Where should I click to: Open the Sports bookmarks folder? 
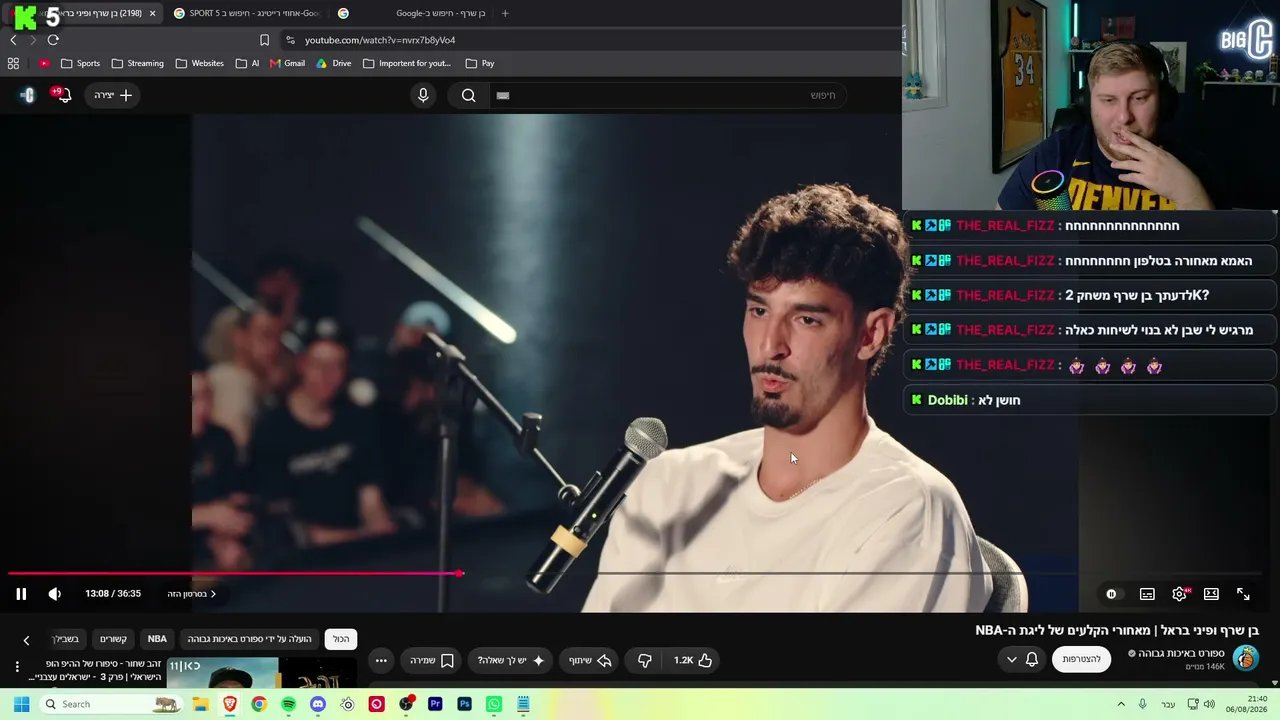click(80, 63)
